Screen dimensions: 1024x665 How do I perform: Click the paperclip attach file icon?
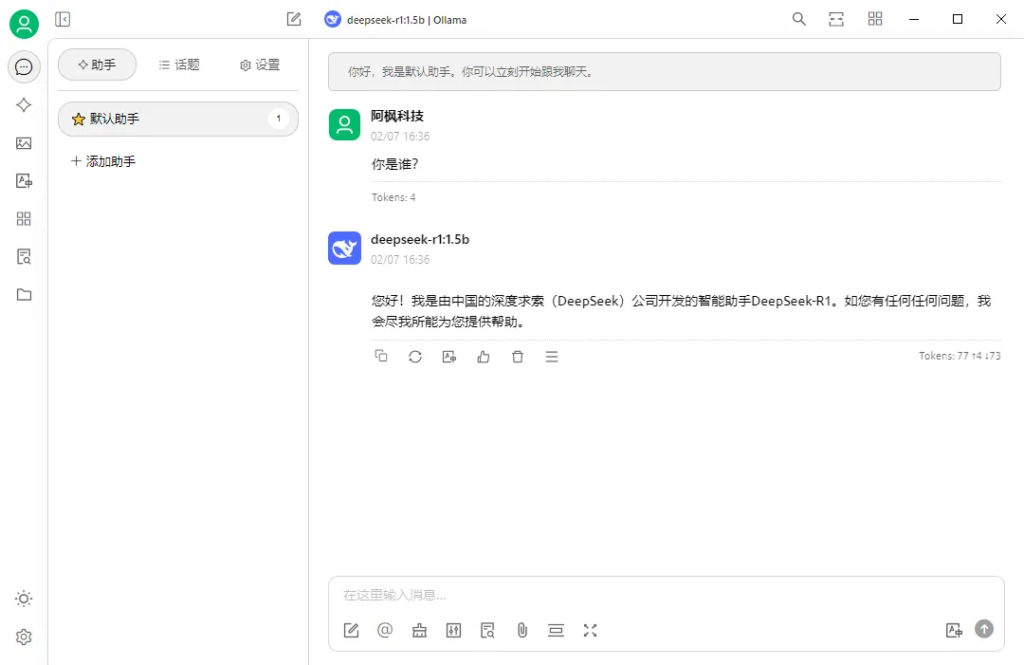(x=522, y=630)
